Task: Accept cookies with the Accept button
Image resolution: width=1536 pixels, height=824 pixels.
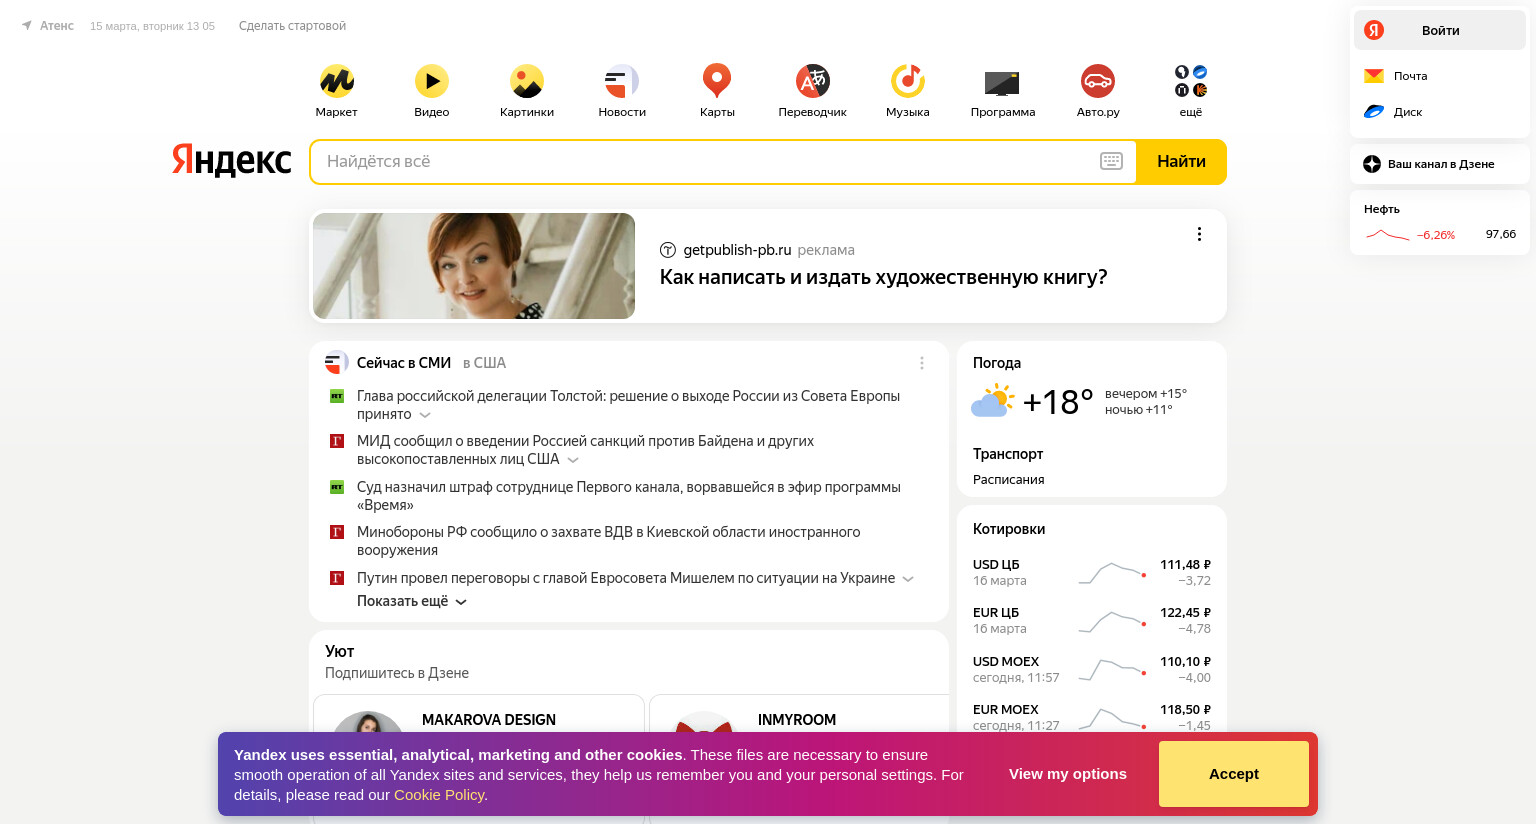Action: 1234,774
